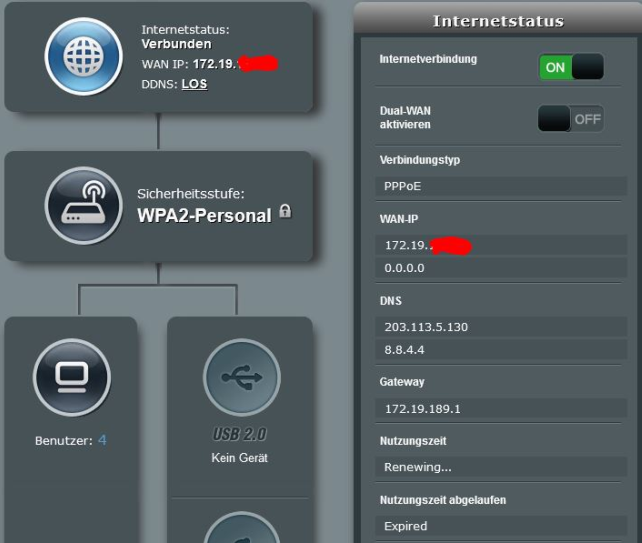Click the USB 2.0 label
This screenshot has height=543, width=642.
tap(240, 434)
